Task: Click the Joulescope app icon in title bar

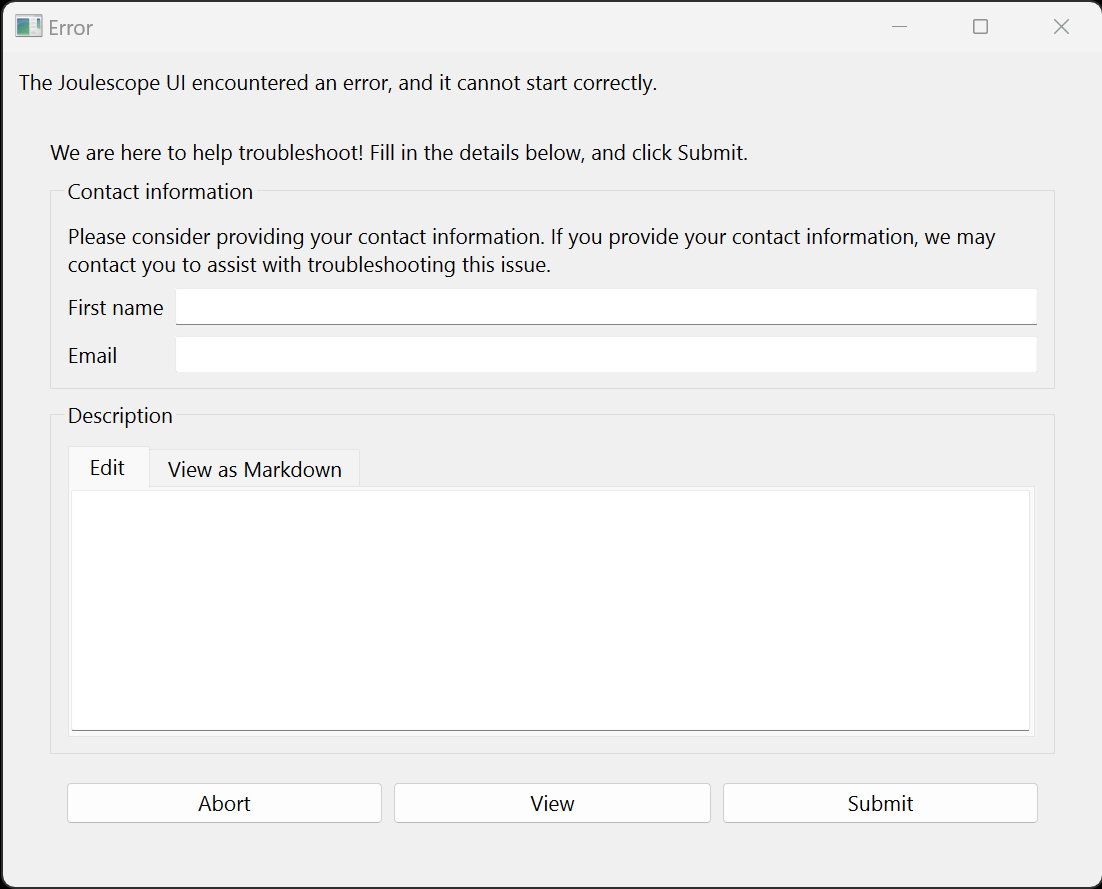Action: (x=29, y=27)
